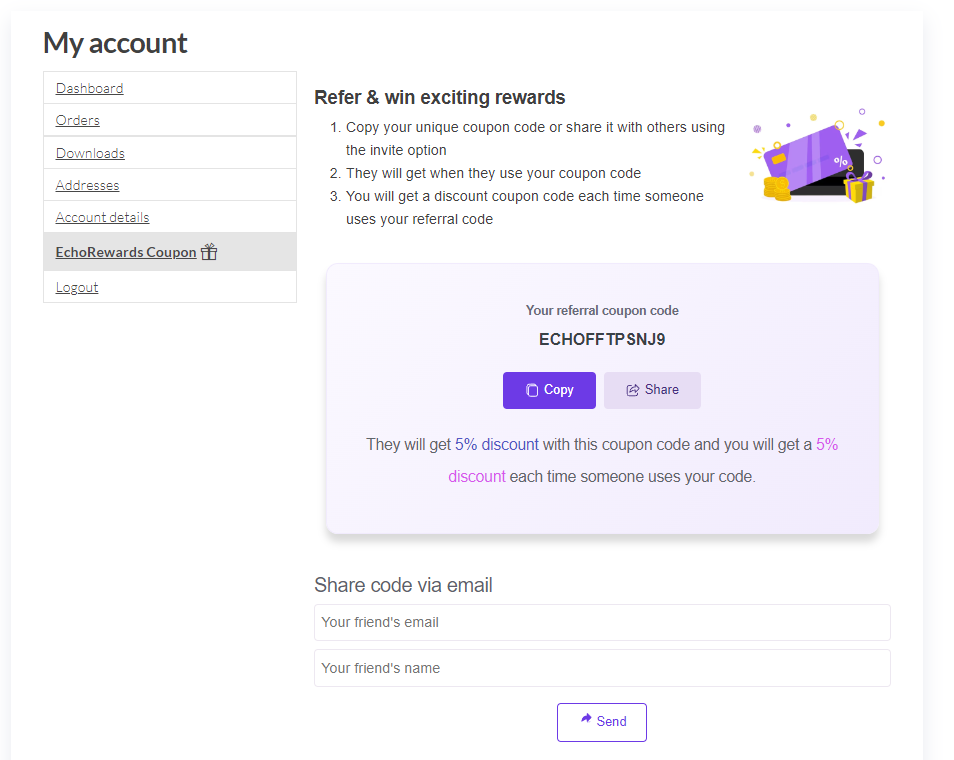Go to Orders in account sidebar
954x760 pixels.
tap(78, 120)
